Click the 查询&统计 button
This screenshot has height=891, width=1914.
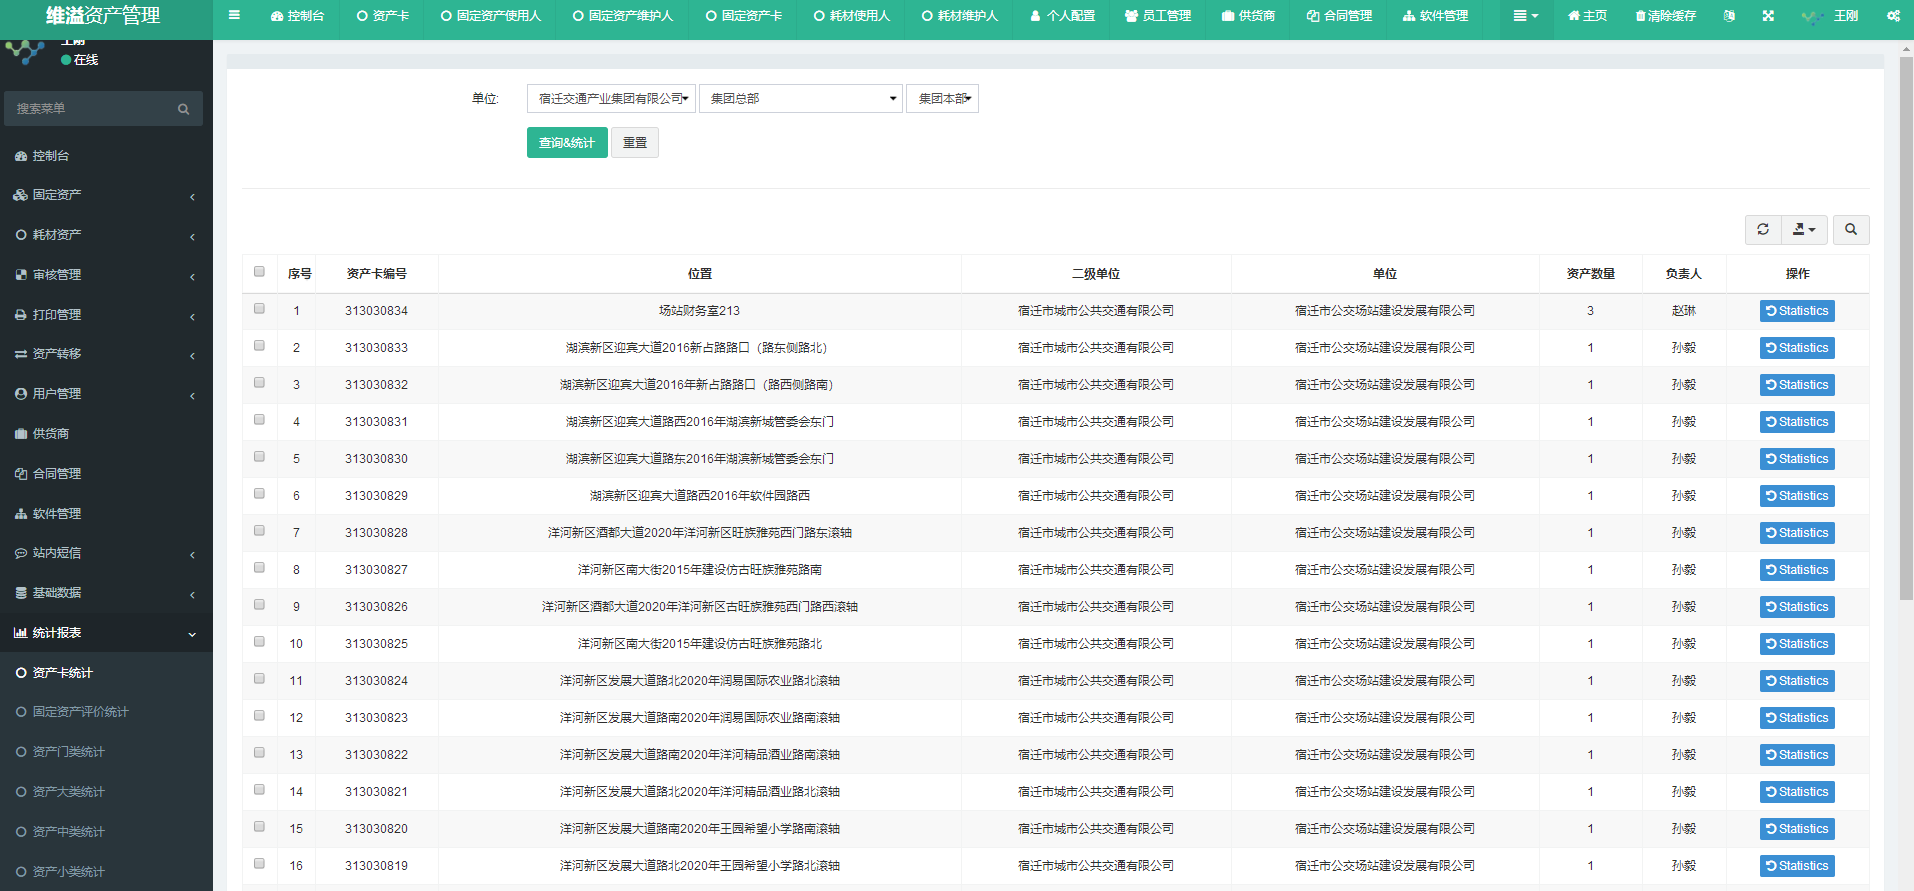[x=566, y=143]
